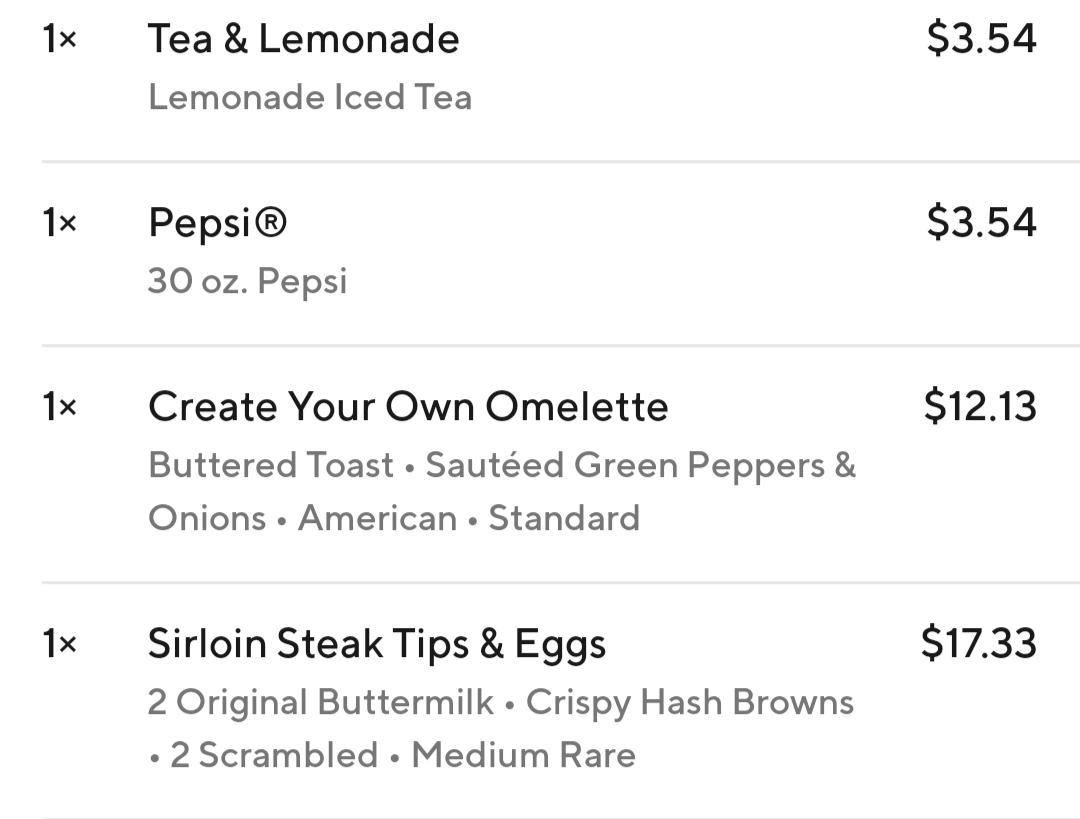The image size is (1080, 819).
Task: Tap the 1× quantity beside the omelette
Action: click(x=60, y=407)
